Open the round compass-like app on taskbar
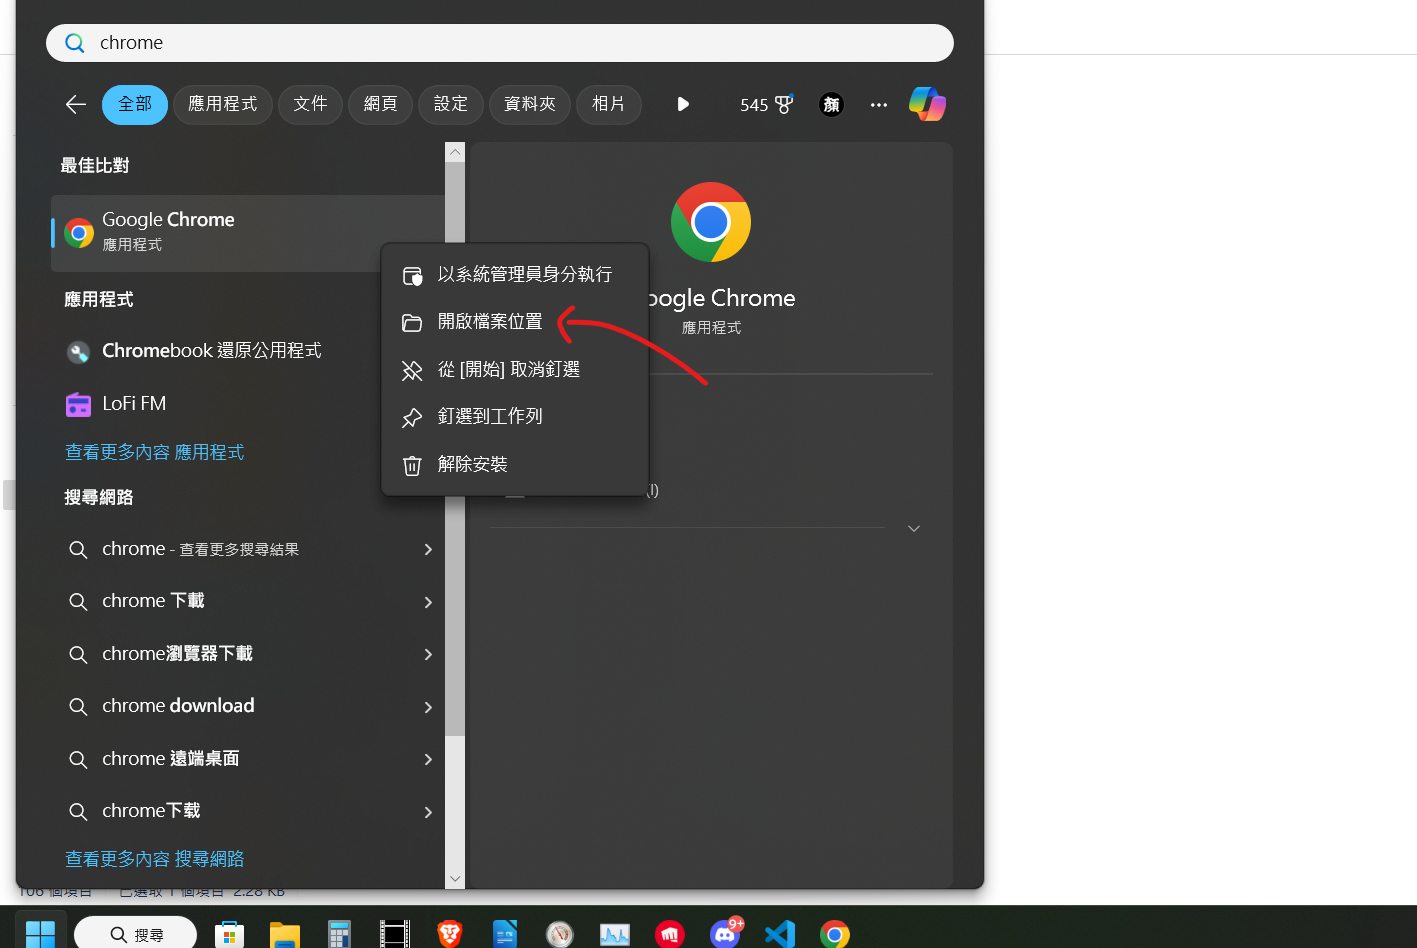The image size is (1417, 948). click(560, 934)
